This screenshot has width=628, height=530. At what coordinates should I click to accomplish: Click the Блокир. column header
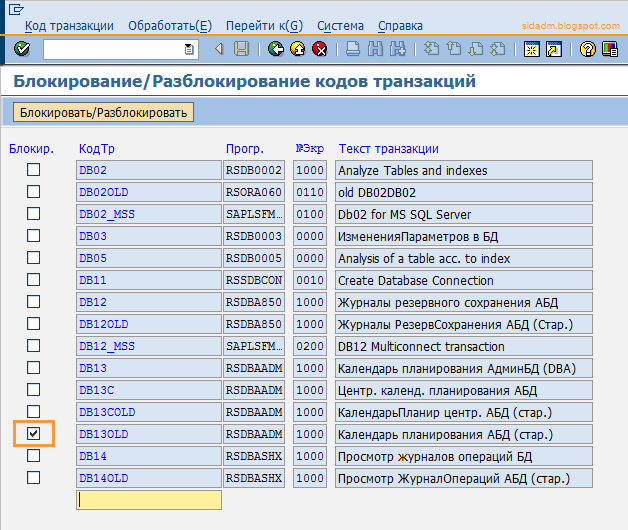31,149
